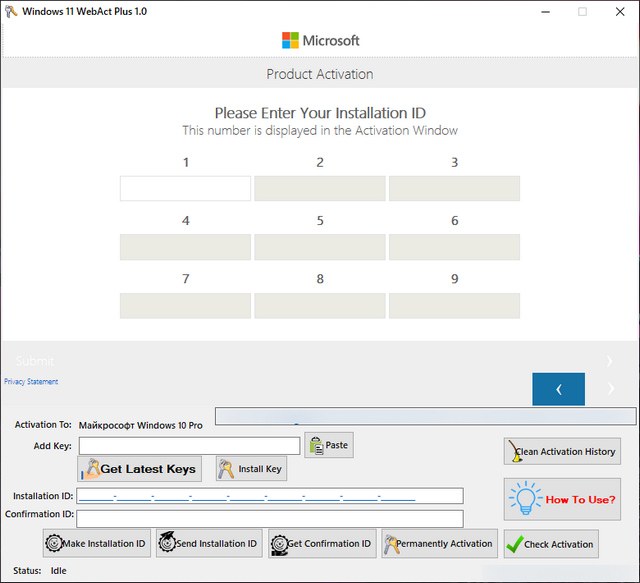Click the Make Installation ID button
This screenshot has height=583, width=640.
97,543
